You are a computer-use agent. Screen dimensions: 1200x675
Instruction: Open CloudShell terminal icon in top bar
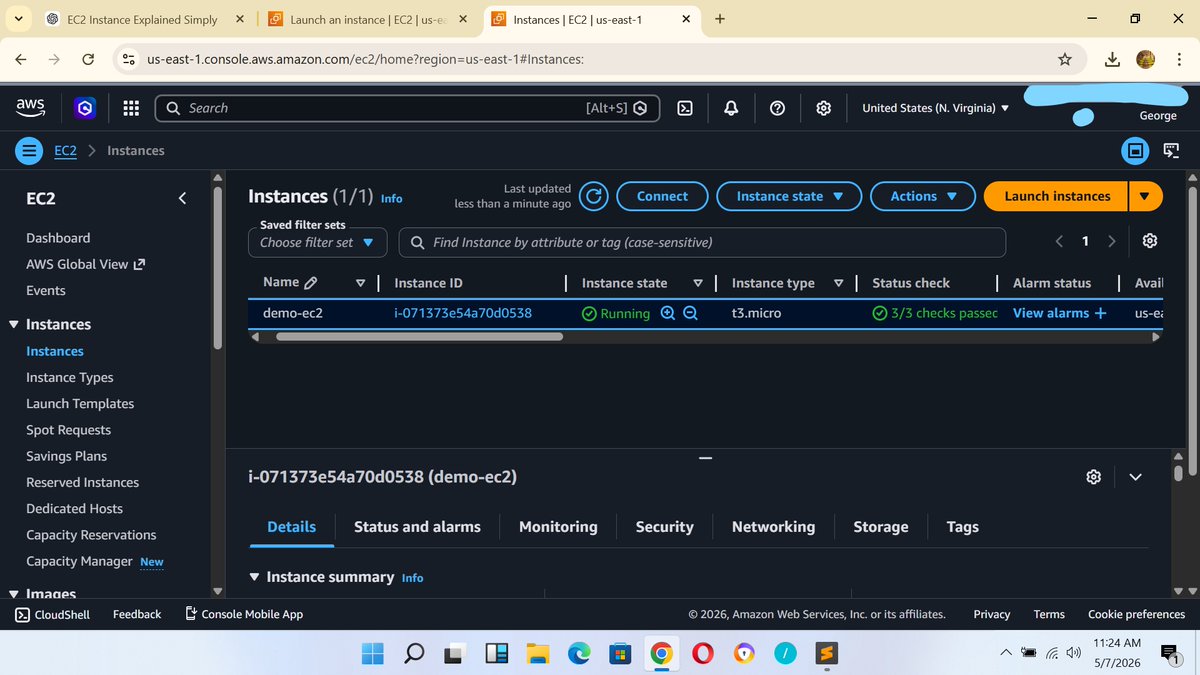click(685, 108)
